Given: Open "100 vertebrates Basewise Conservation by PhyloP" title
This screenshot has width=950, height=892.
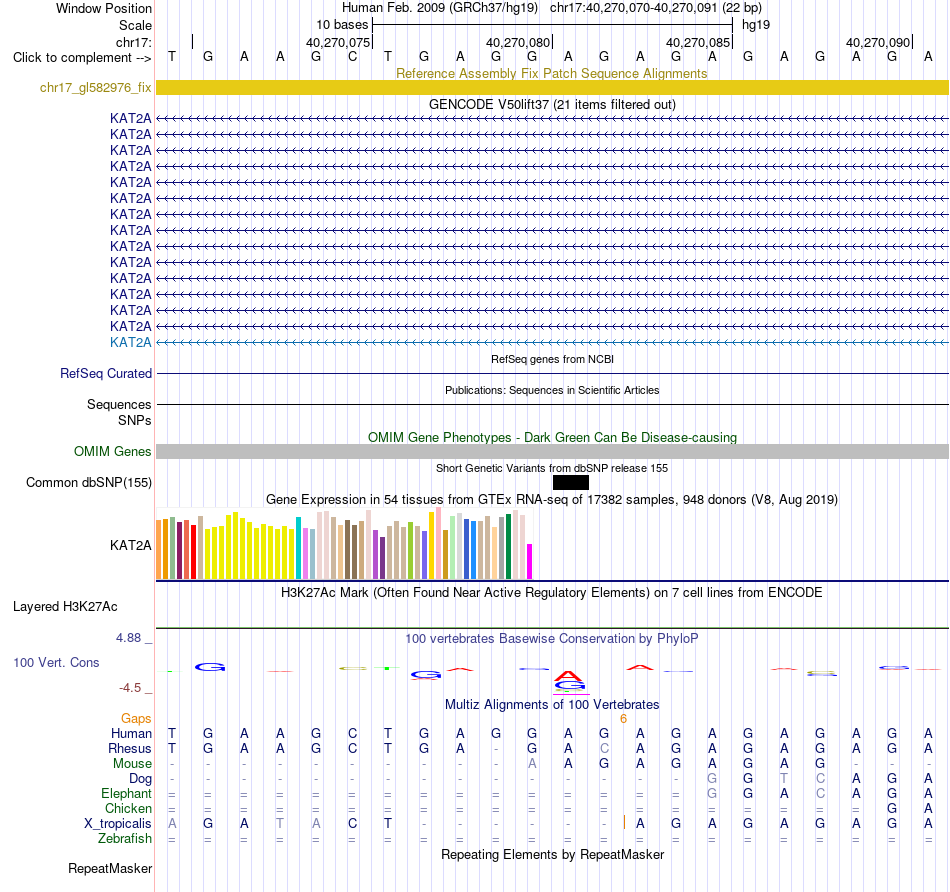Looking at the screenshot, I should (x=552, y=639).
